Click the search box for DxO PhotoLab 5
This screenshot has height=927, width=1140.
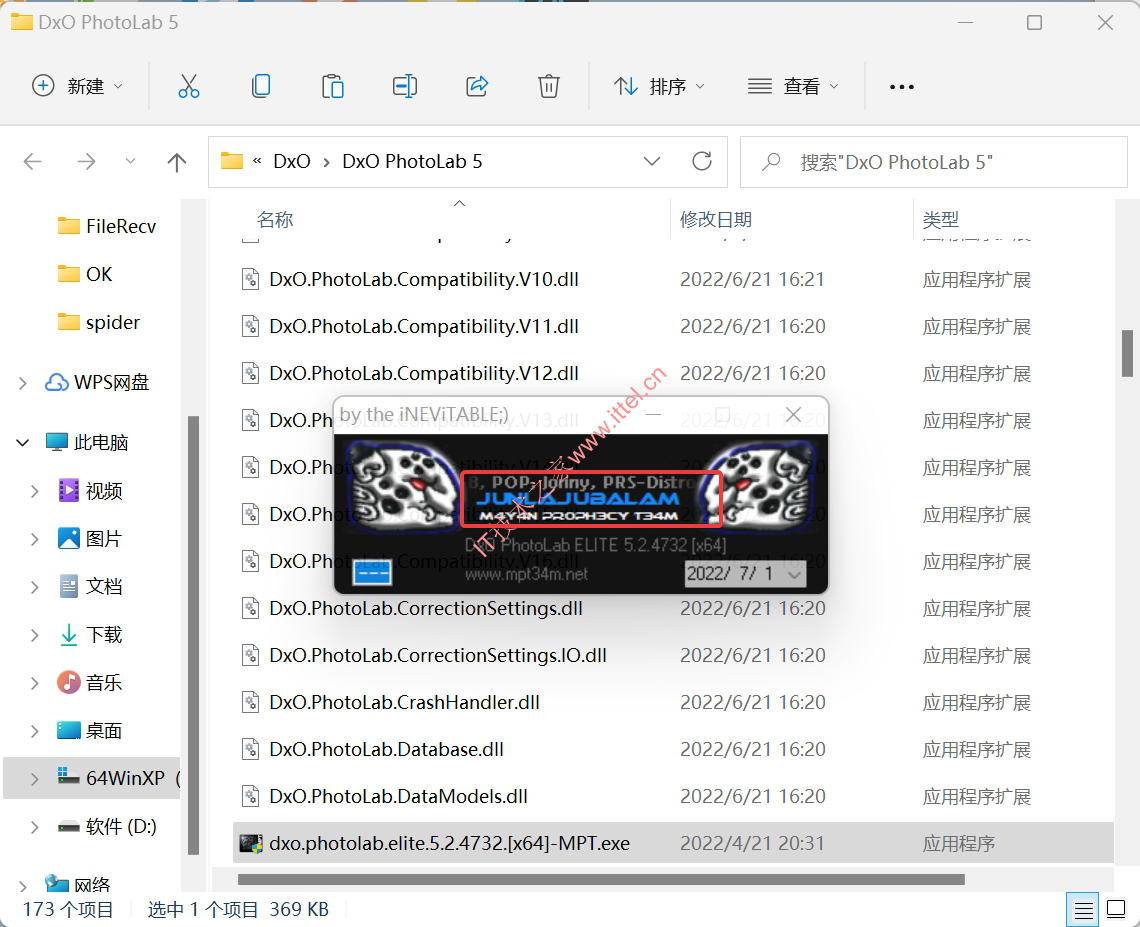tap(934, 162)
